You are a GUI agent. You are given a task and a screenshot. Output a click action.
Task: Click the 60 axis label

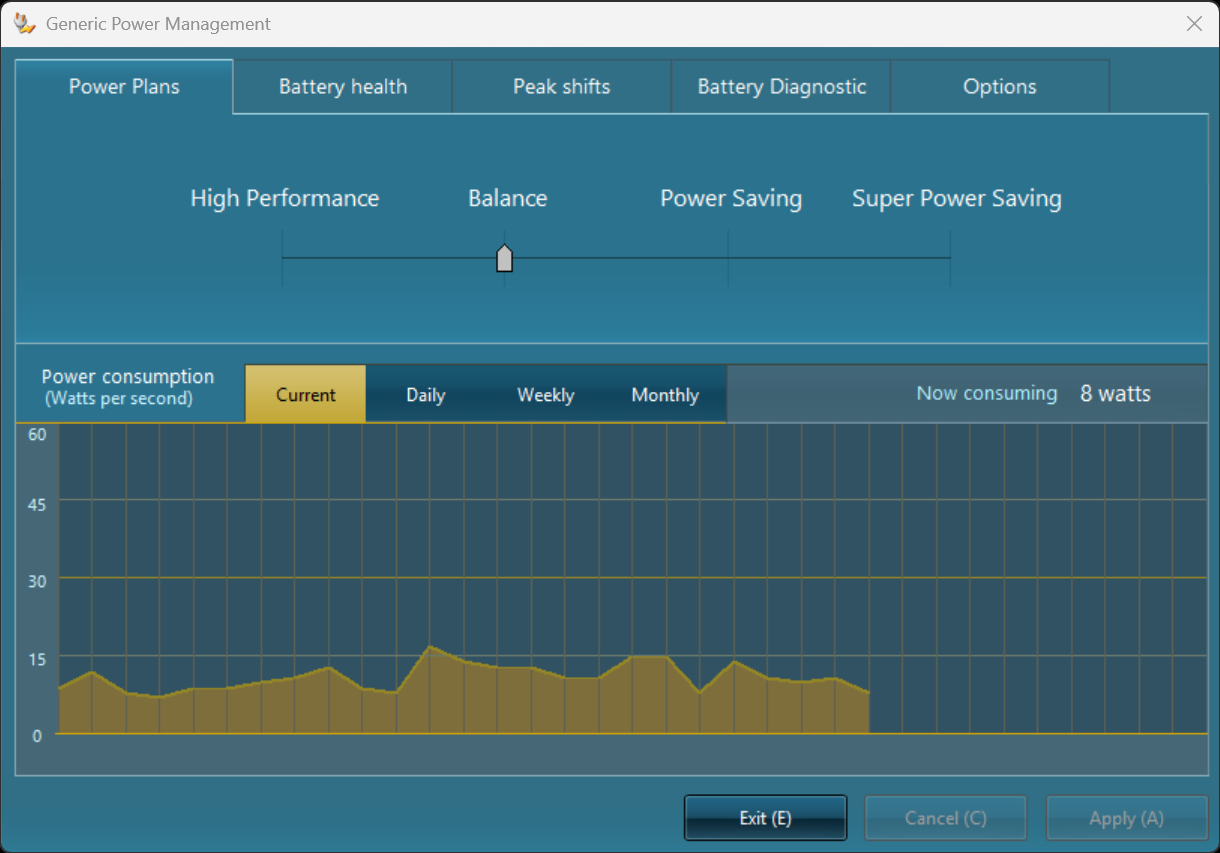tap(37, 434)
